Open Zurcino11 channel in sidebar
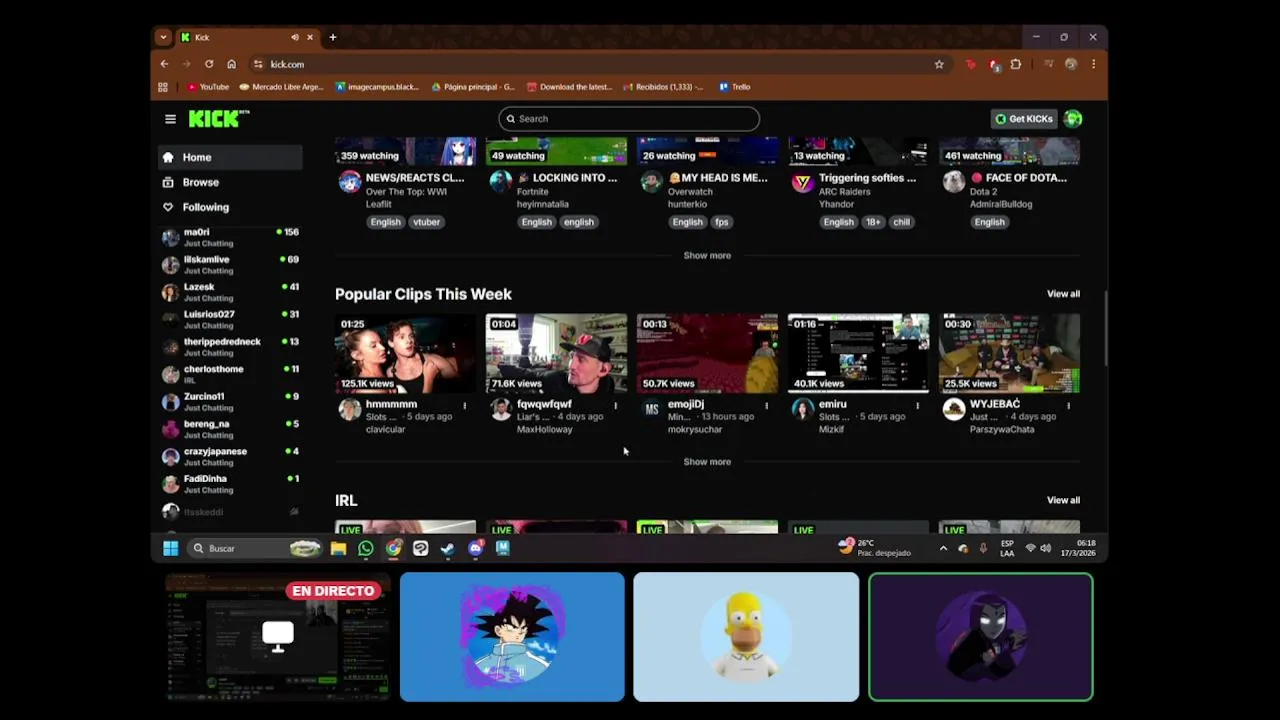Screen dimensions: 1280x720 tap(230, 402)
